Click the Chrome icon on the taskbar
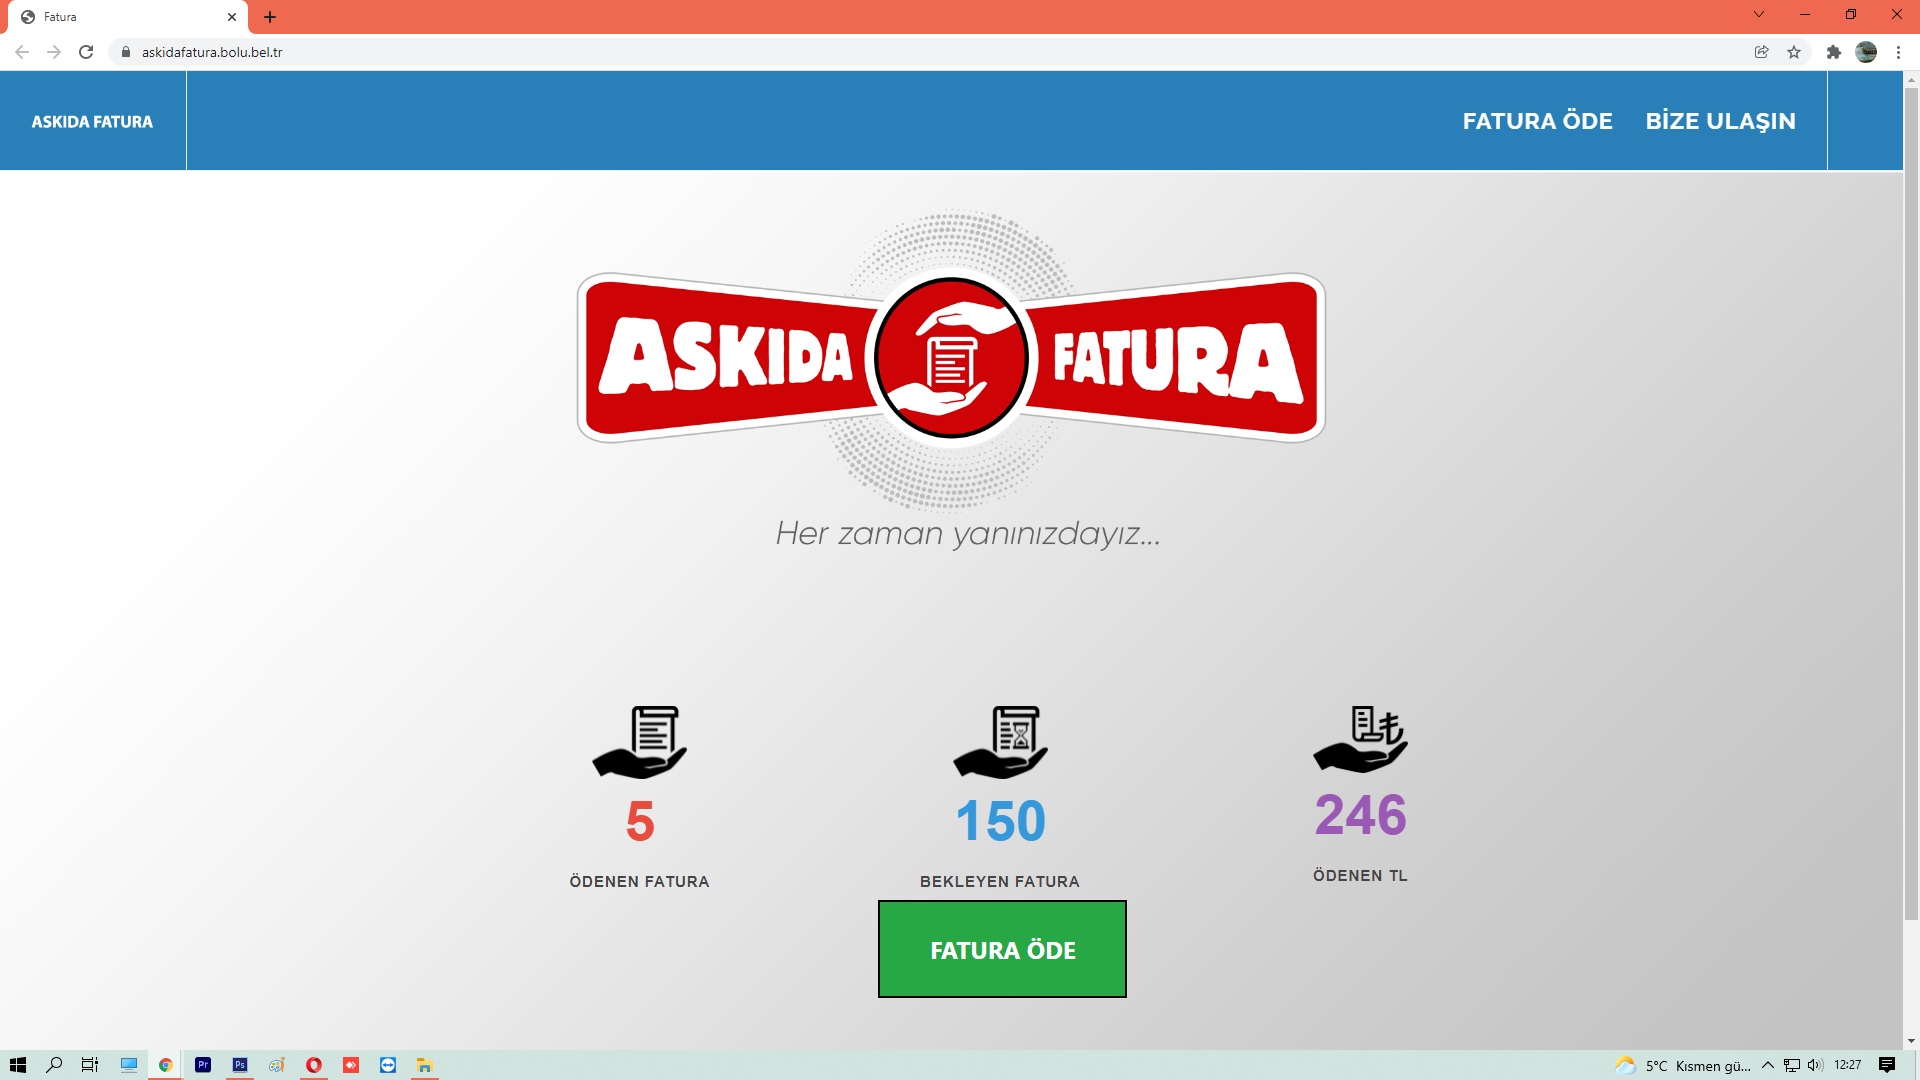The height and width of the screenshot is (1080, 1920). tap(166, 1065)
